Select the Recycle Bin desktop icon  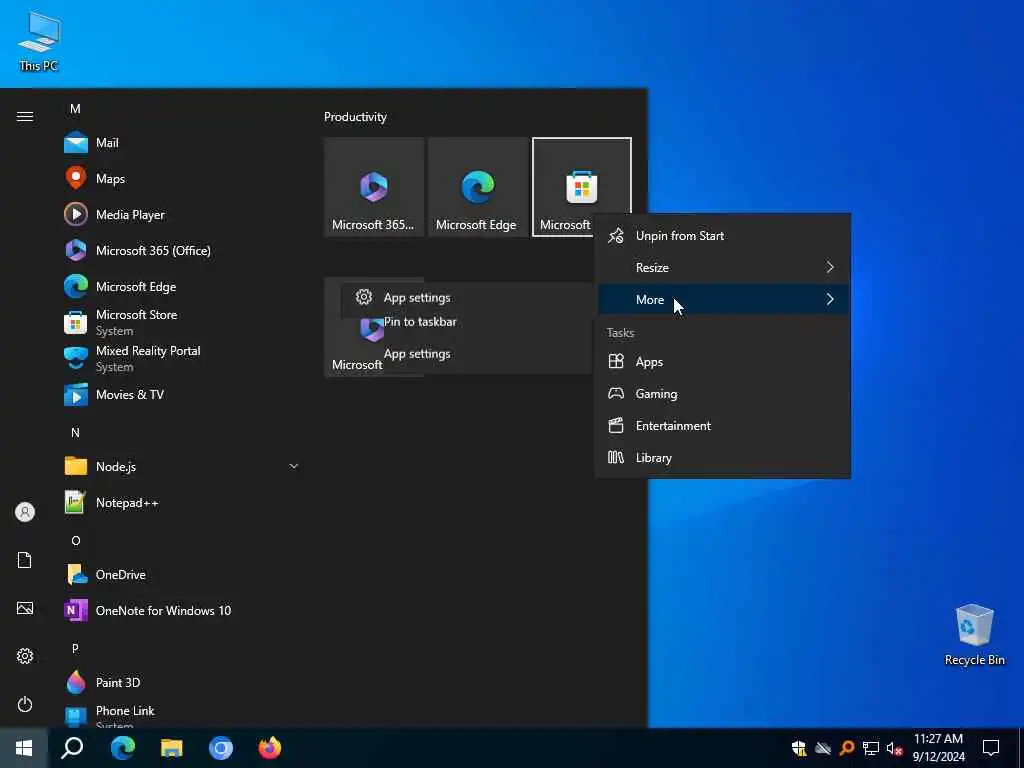click(x=974, y=635)
